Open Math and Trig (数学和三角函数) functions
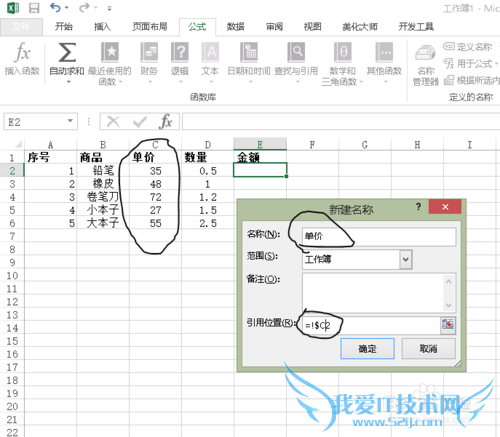The height and width of the screenshot is (437, 500). pos(342,63)
